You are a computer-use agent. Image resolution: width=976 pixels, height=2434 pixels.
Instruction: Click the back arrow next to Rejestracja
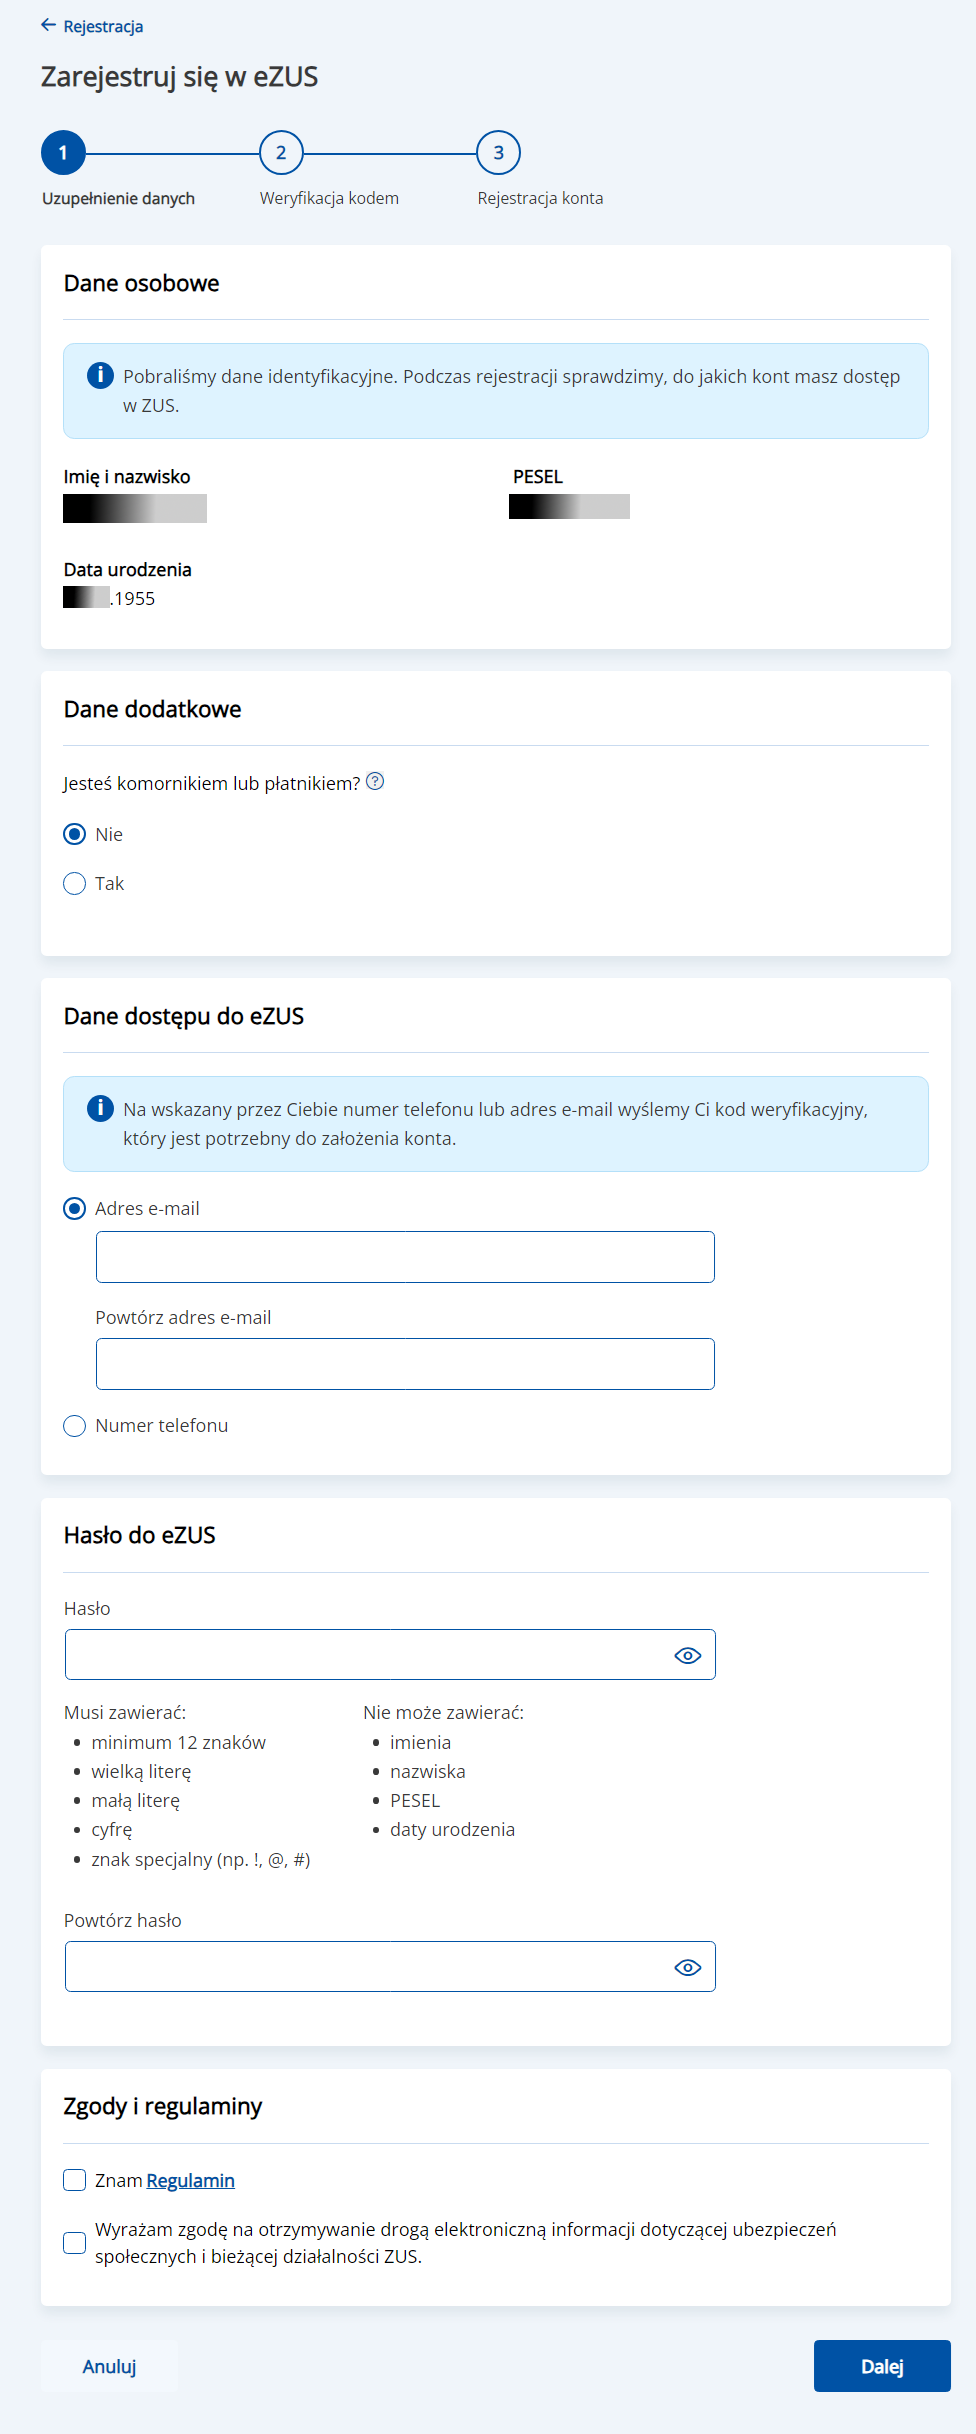[x=48, y=26]
